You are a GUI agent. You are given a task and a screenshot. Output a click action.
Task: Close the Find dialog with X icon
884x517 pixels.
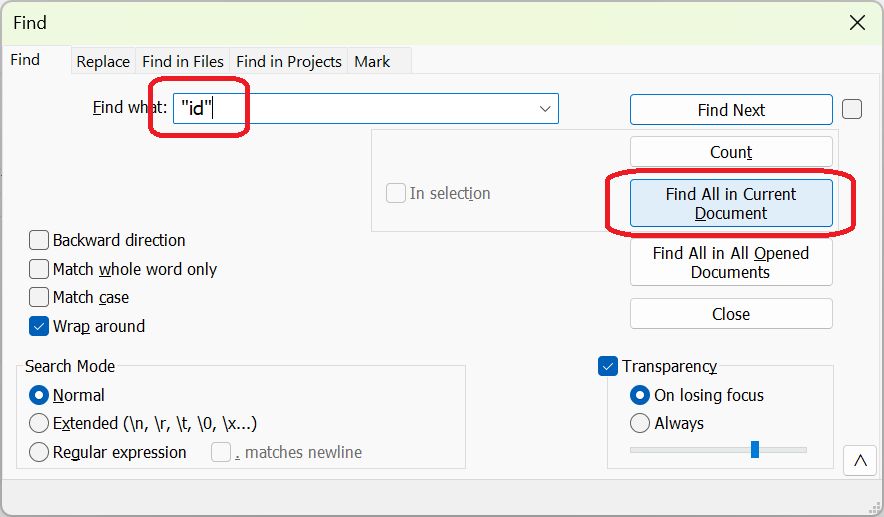point(857,23)
